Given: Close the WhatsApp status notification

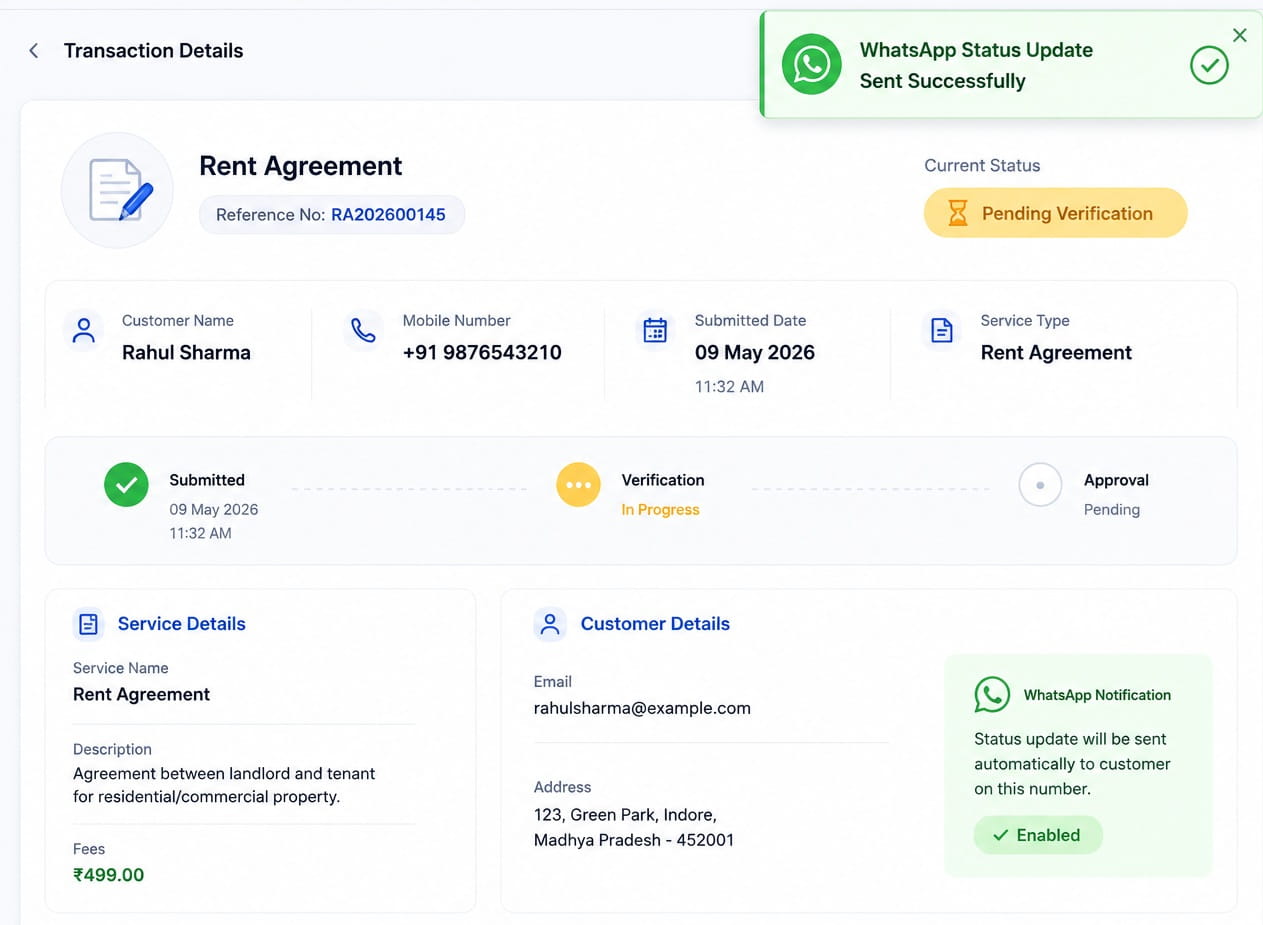Looking at the screenshot, I should click(1240, 36).
